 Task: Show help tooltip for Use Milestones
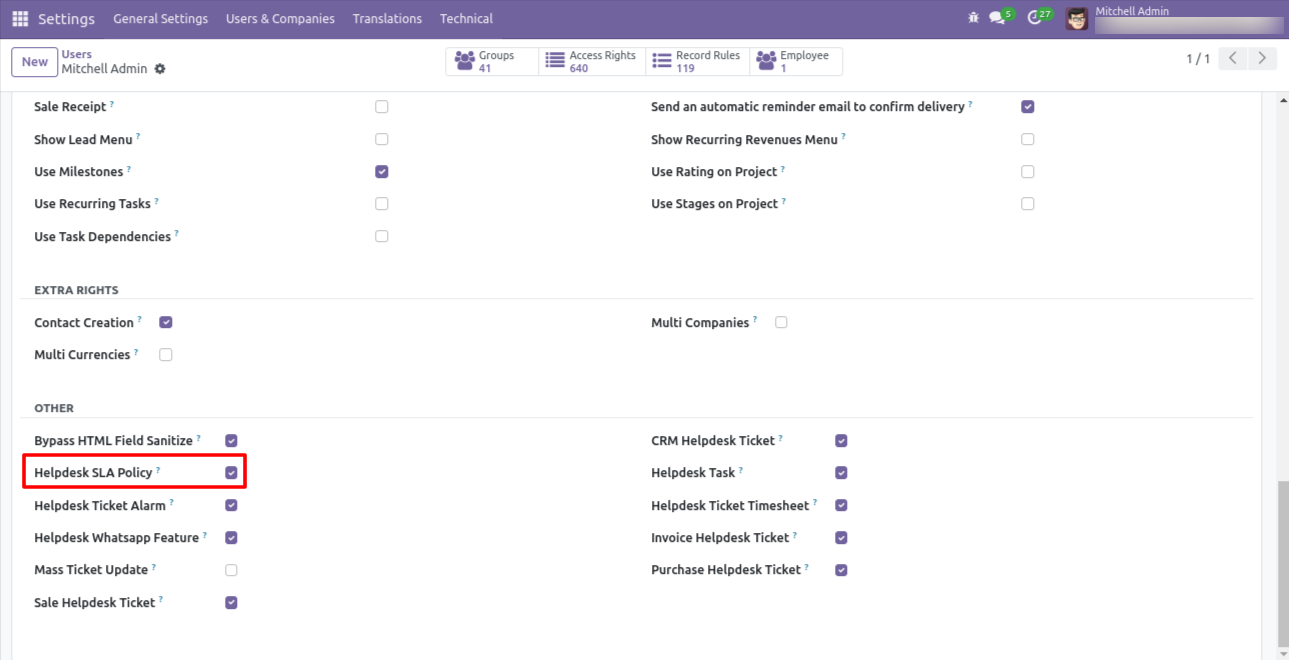click(129, 168)
